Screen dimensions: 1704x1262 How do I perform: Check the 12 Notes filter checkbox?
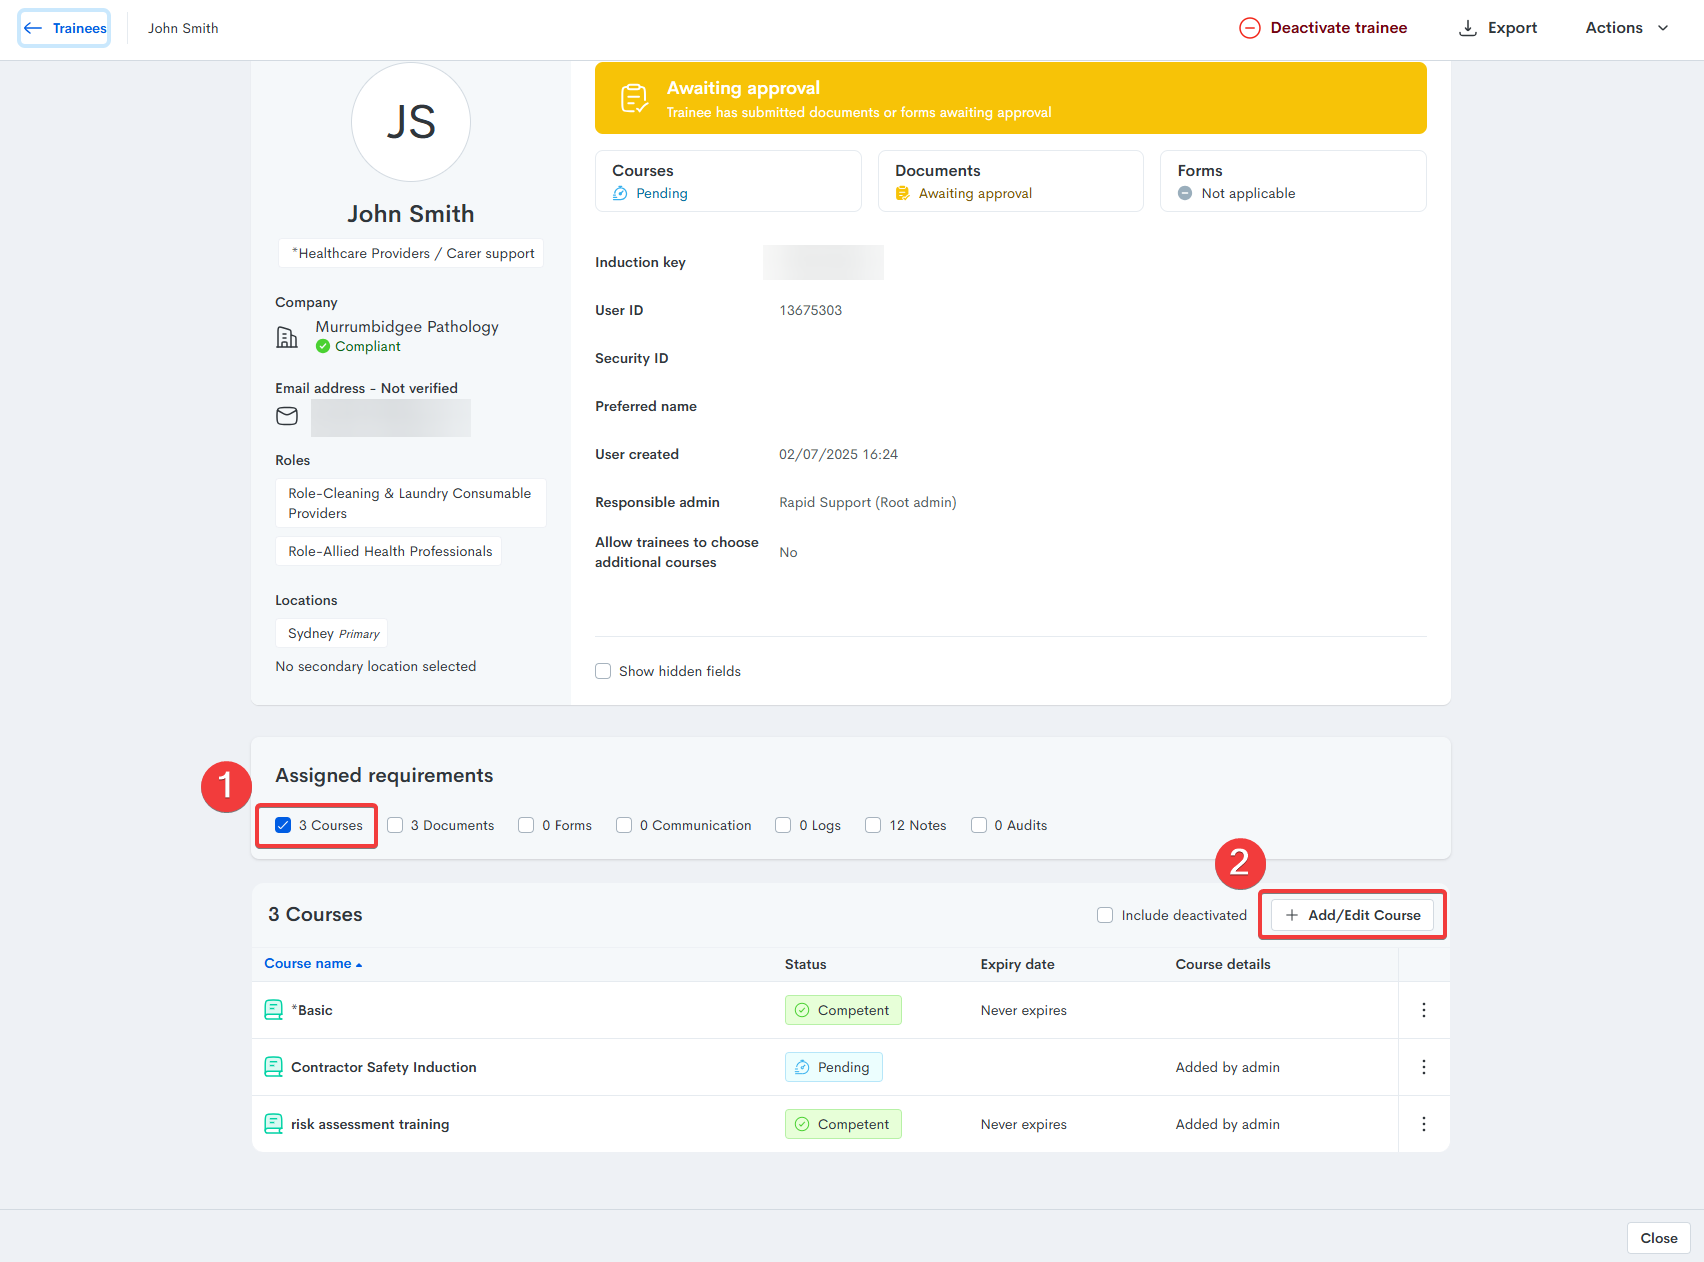click(873, 825)
